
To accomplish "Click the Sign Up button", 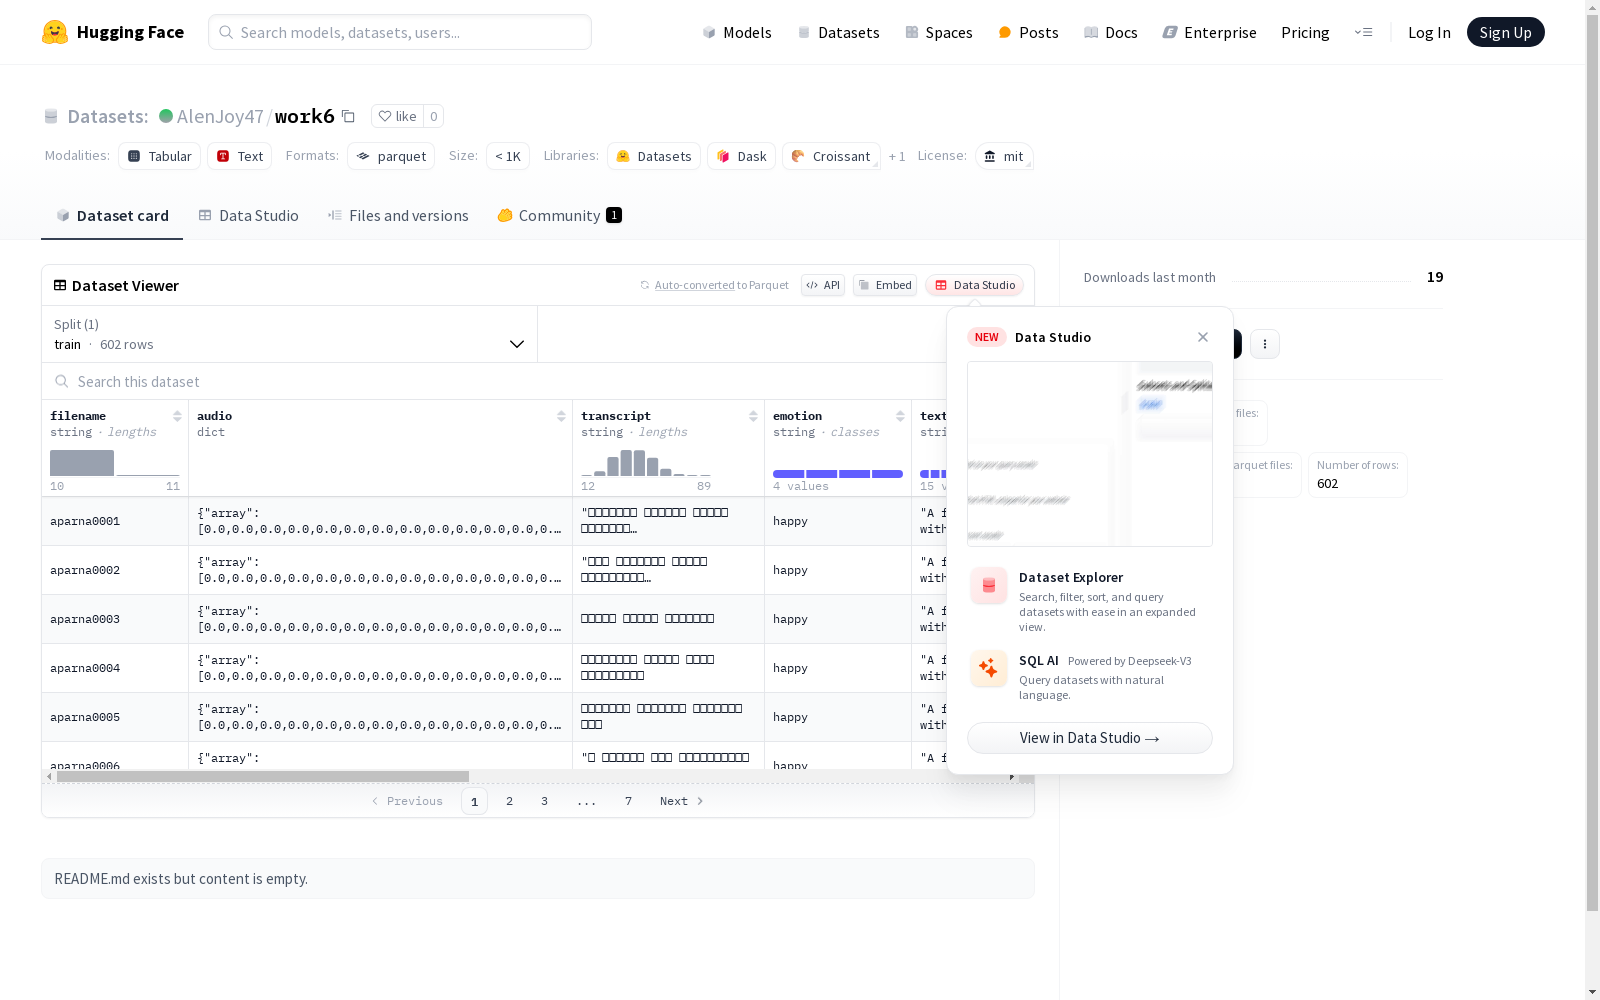I will click(1505, 32).
